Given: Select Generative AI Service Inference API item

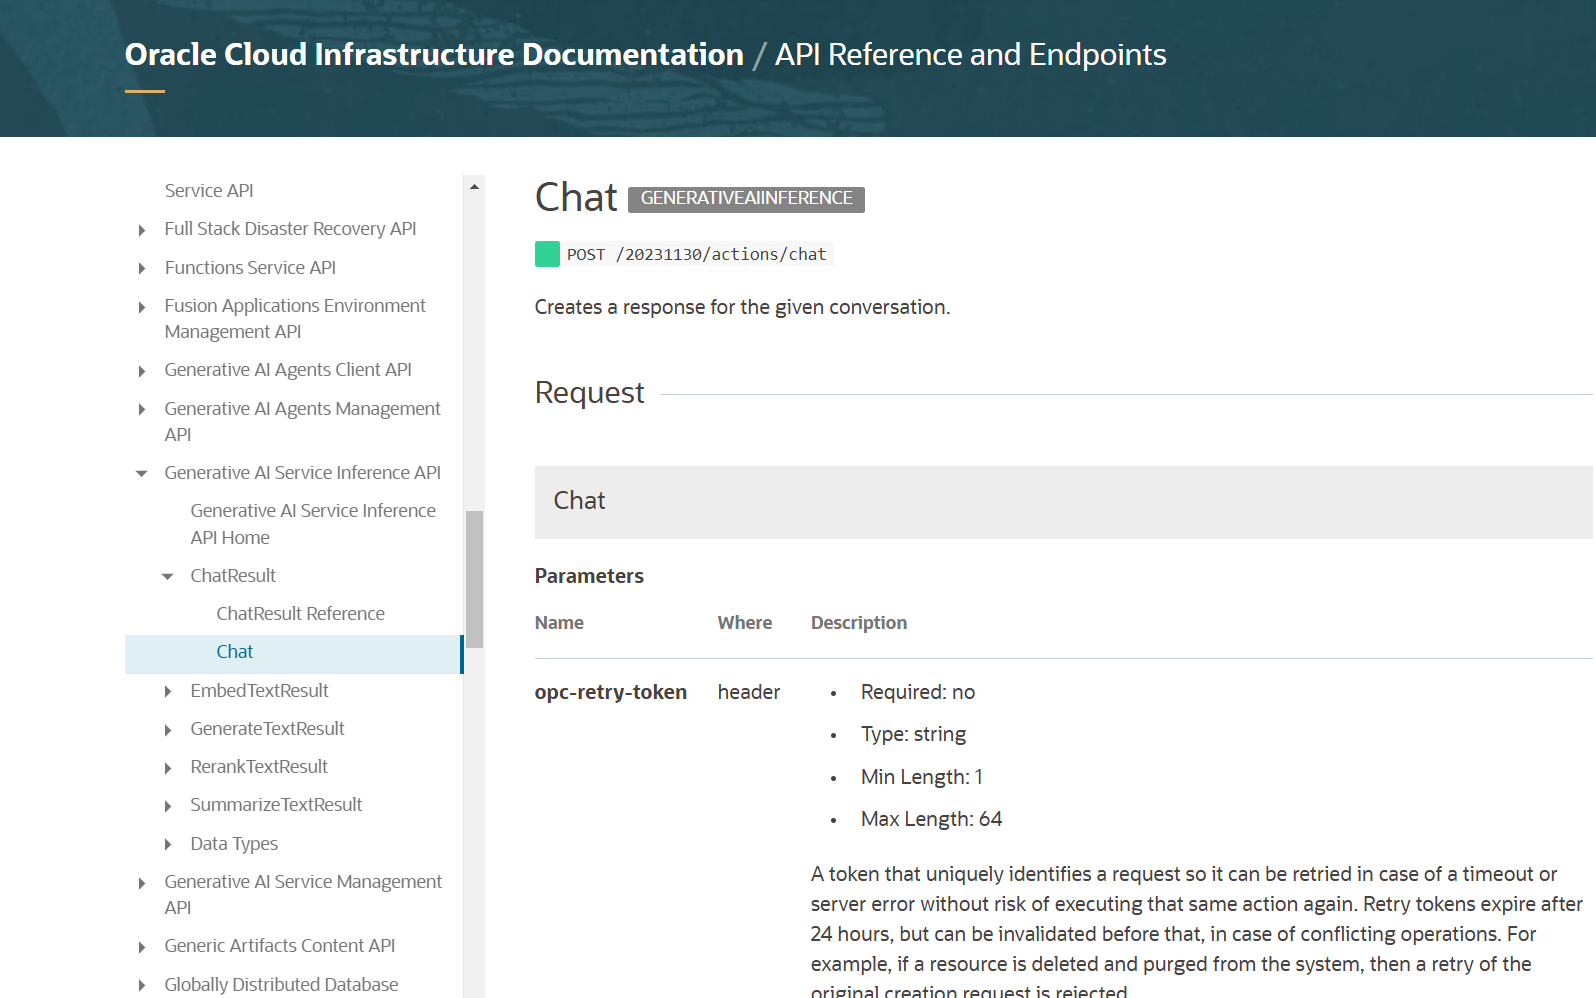Looking at the screenshot, I should (x=302, y=472).
